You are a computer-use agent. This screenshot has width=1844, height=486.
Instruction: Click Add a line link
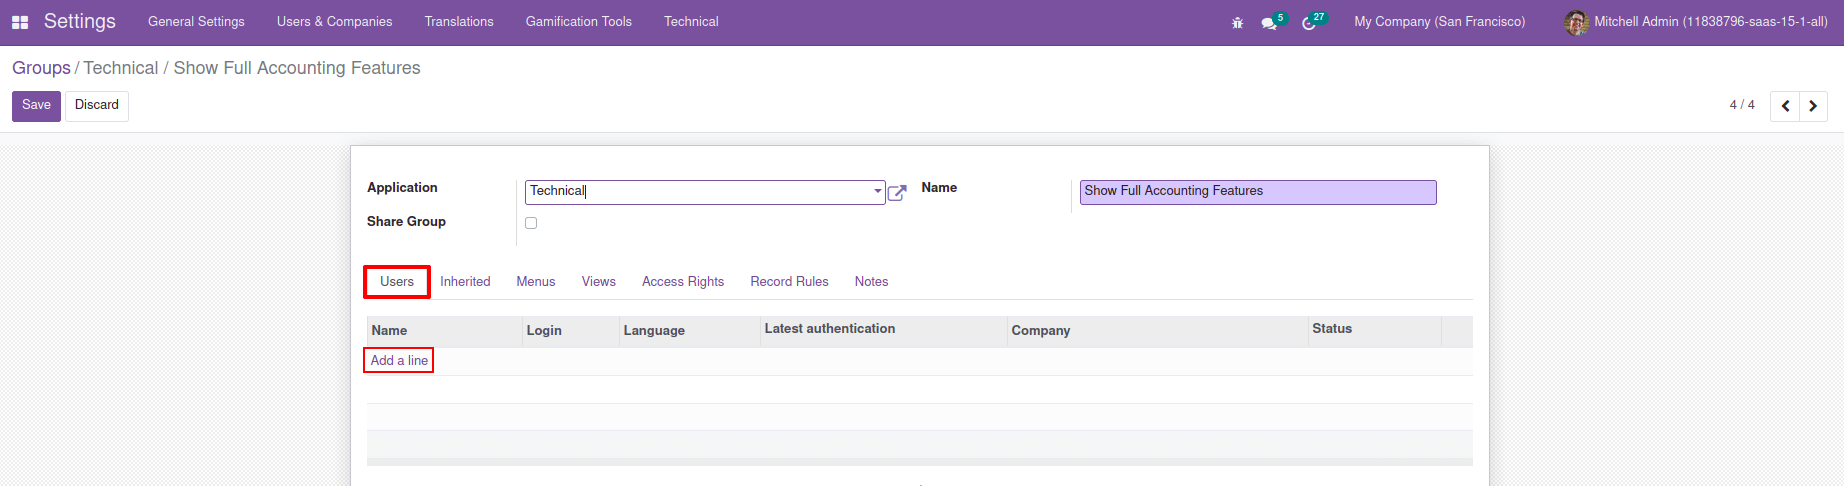click(399, 360)
